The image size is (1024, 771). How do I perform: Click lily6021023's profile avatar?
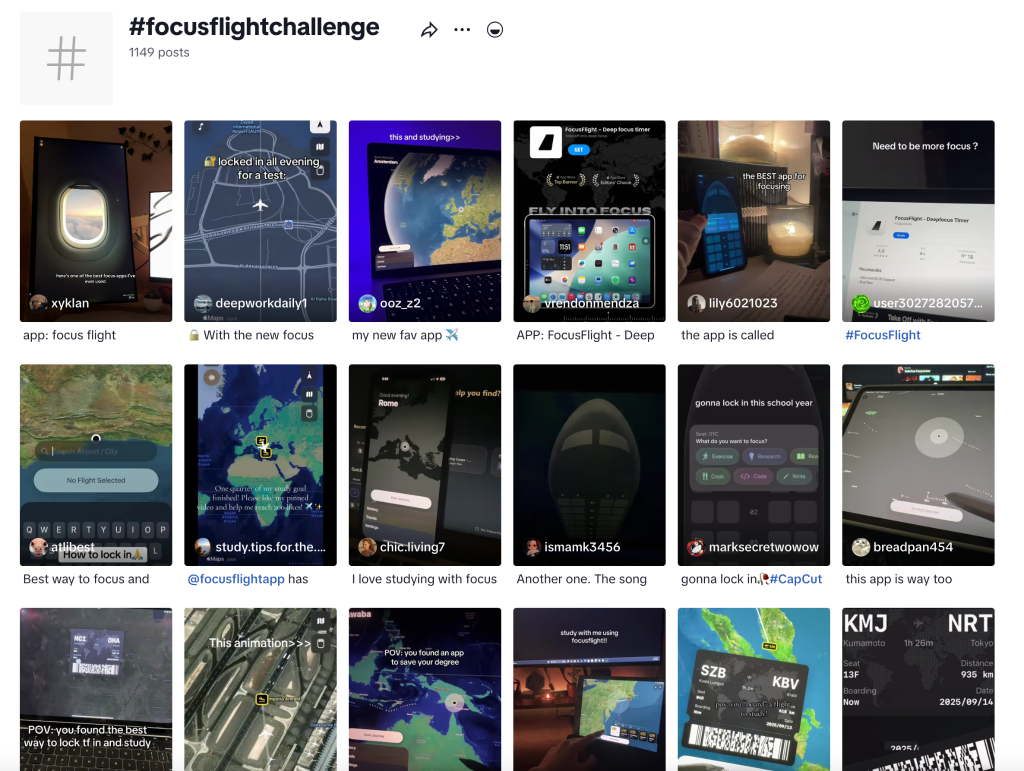click(696, 303)
